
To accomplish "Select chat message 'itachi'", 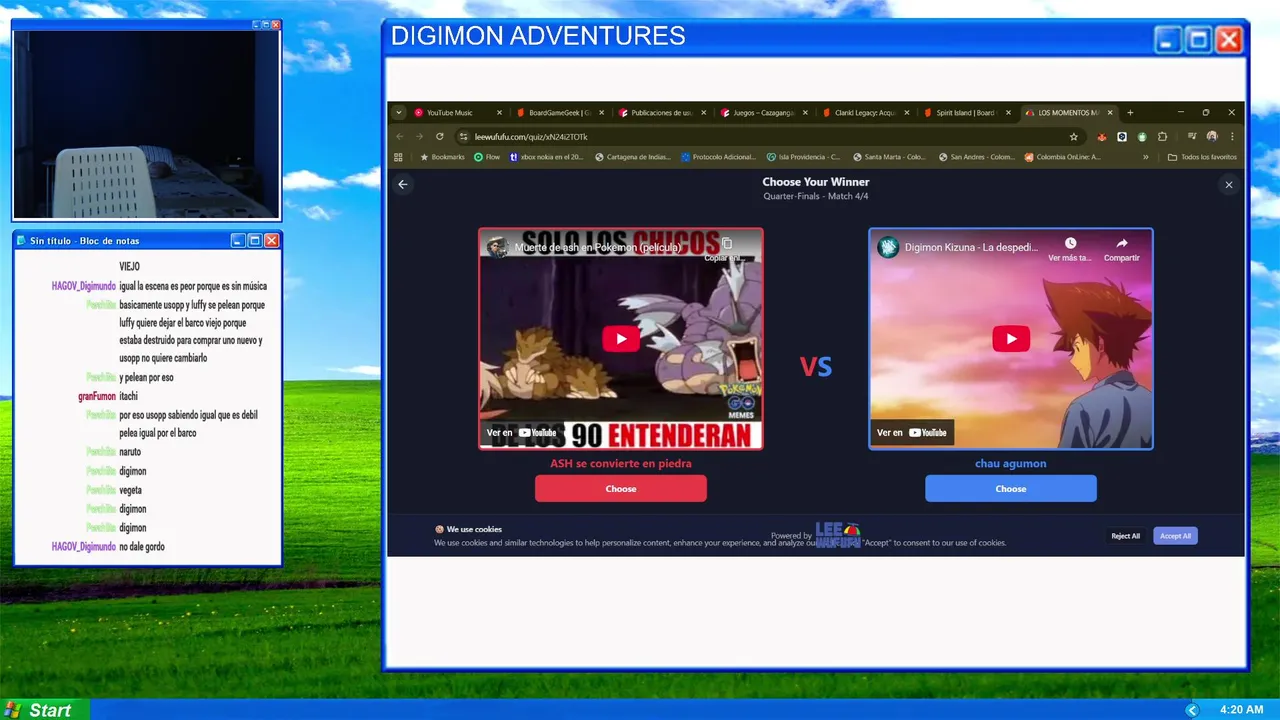I will (x=128, y=397).
